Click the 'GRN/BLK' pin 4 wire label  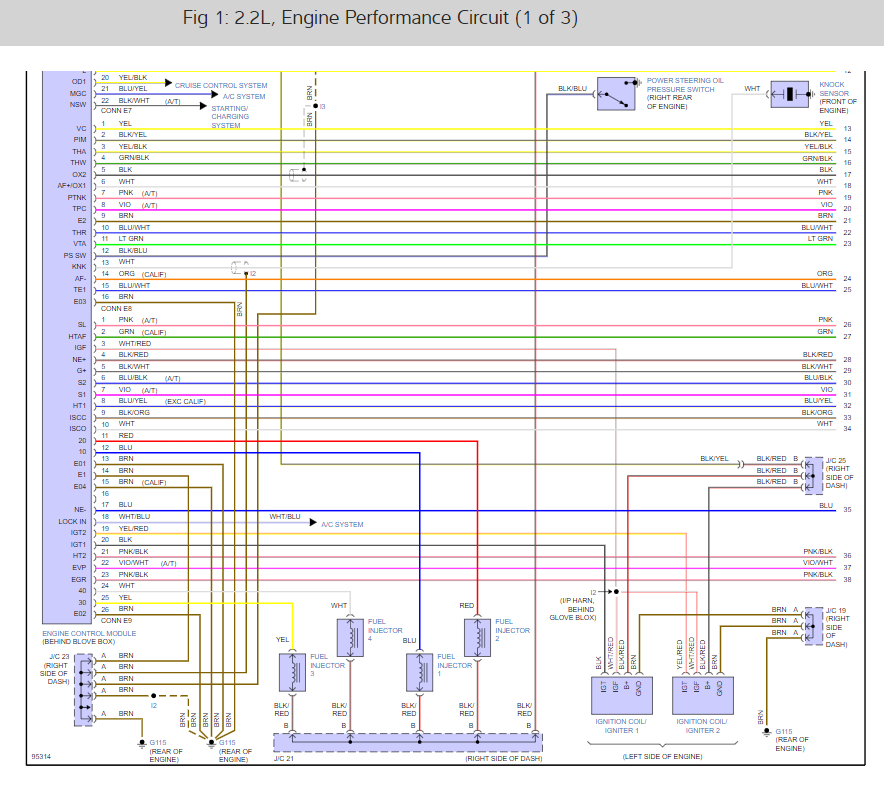[x=134, y=157]
